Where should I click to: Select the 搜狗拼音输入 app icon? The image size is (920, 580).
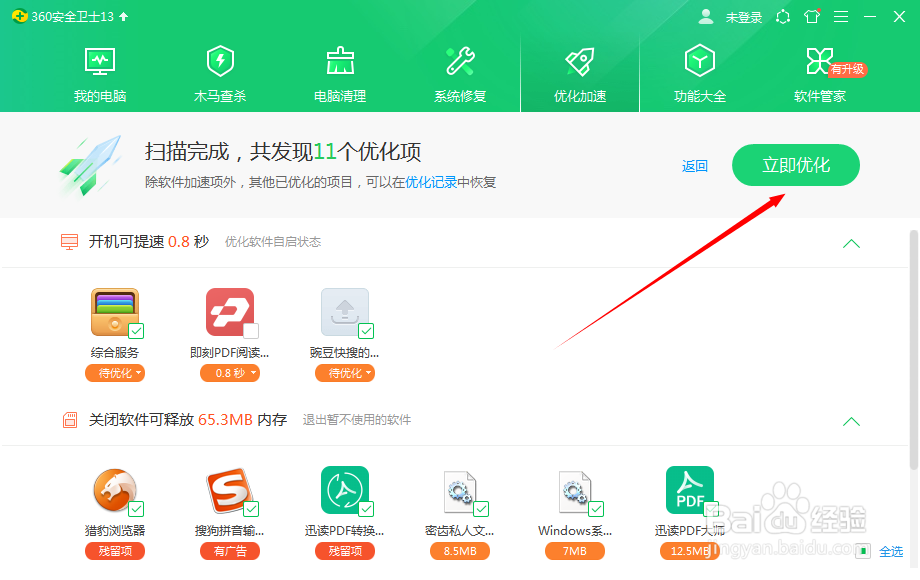click(229, 493)
